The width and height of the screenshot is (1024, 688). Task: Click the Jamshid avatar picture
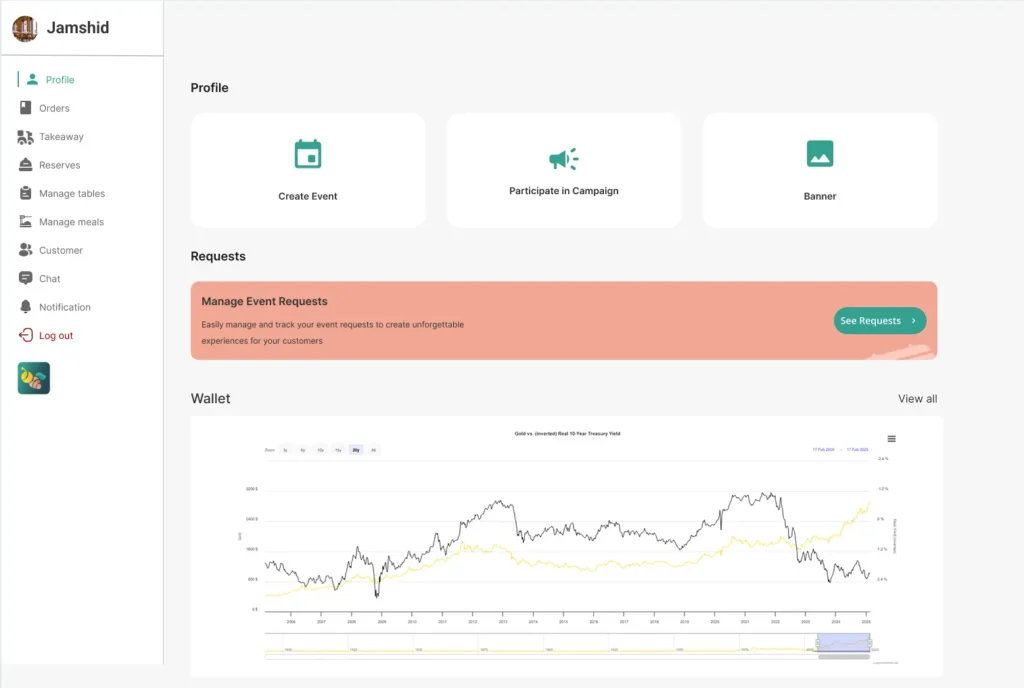tap(25, 28)
